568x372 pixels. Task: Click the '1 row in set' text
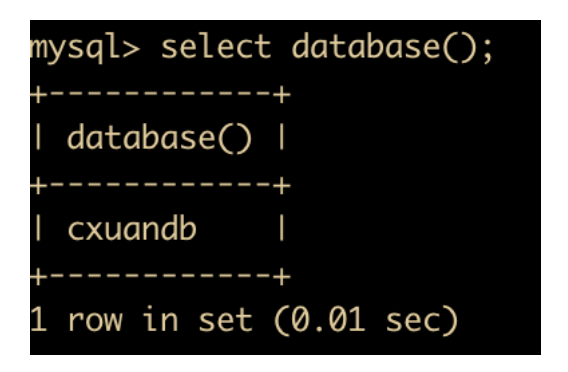(x=141, y=319)
